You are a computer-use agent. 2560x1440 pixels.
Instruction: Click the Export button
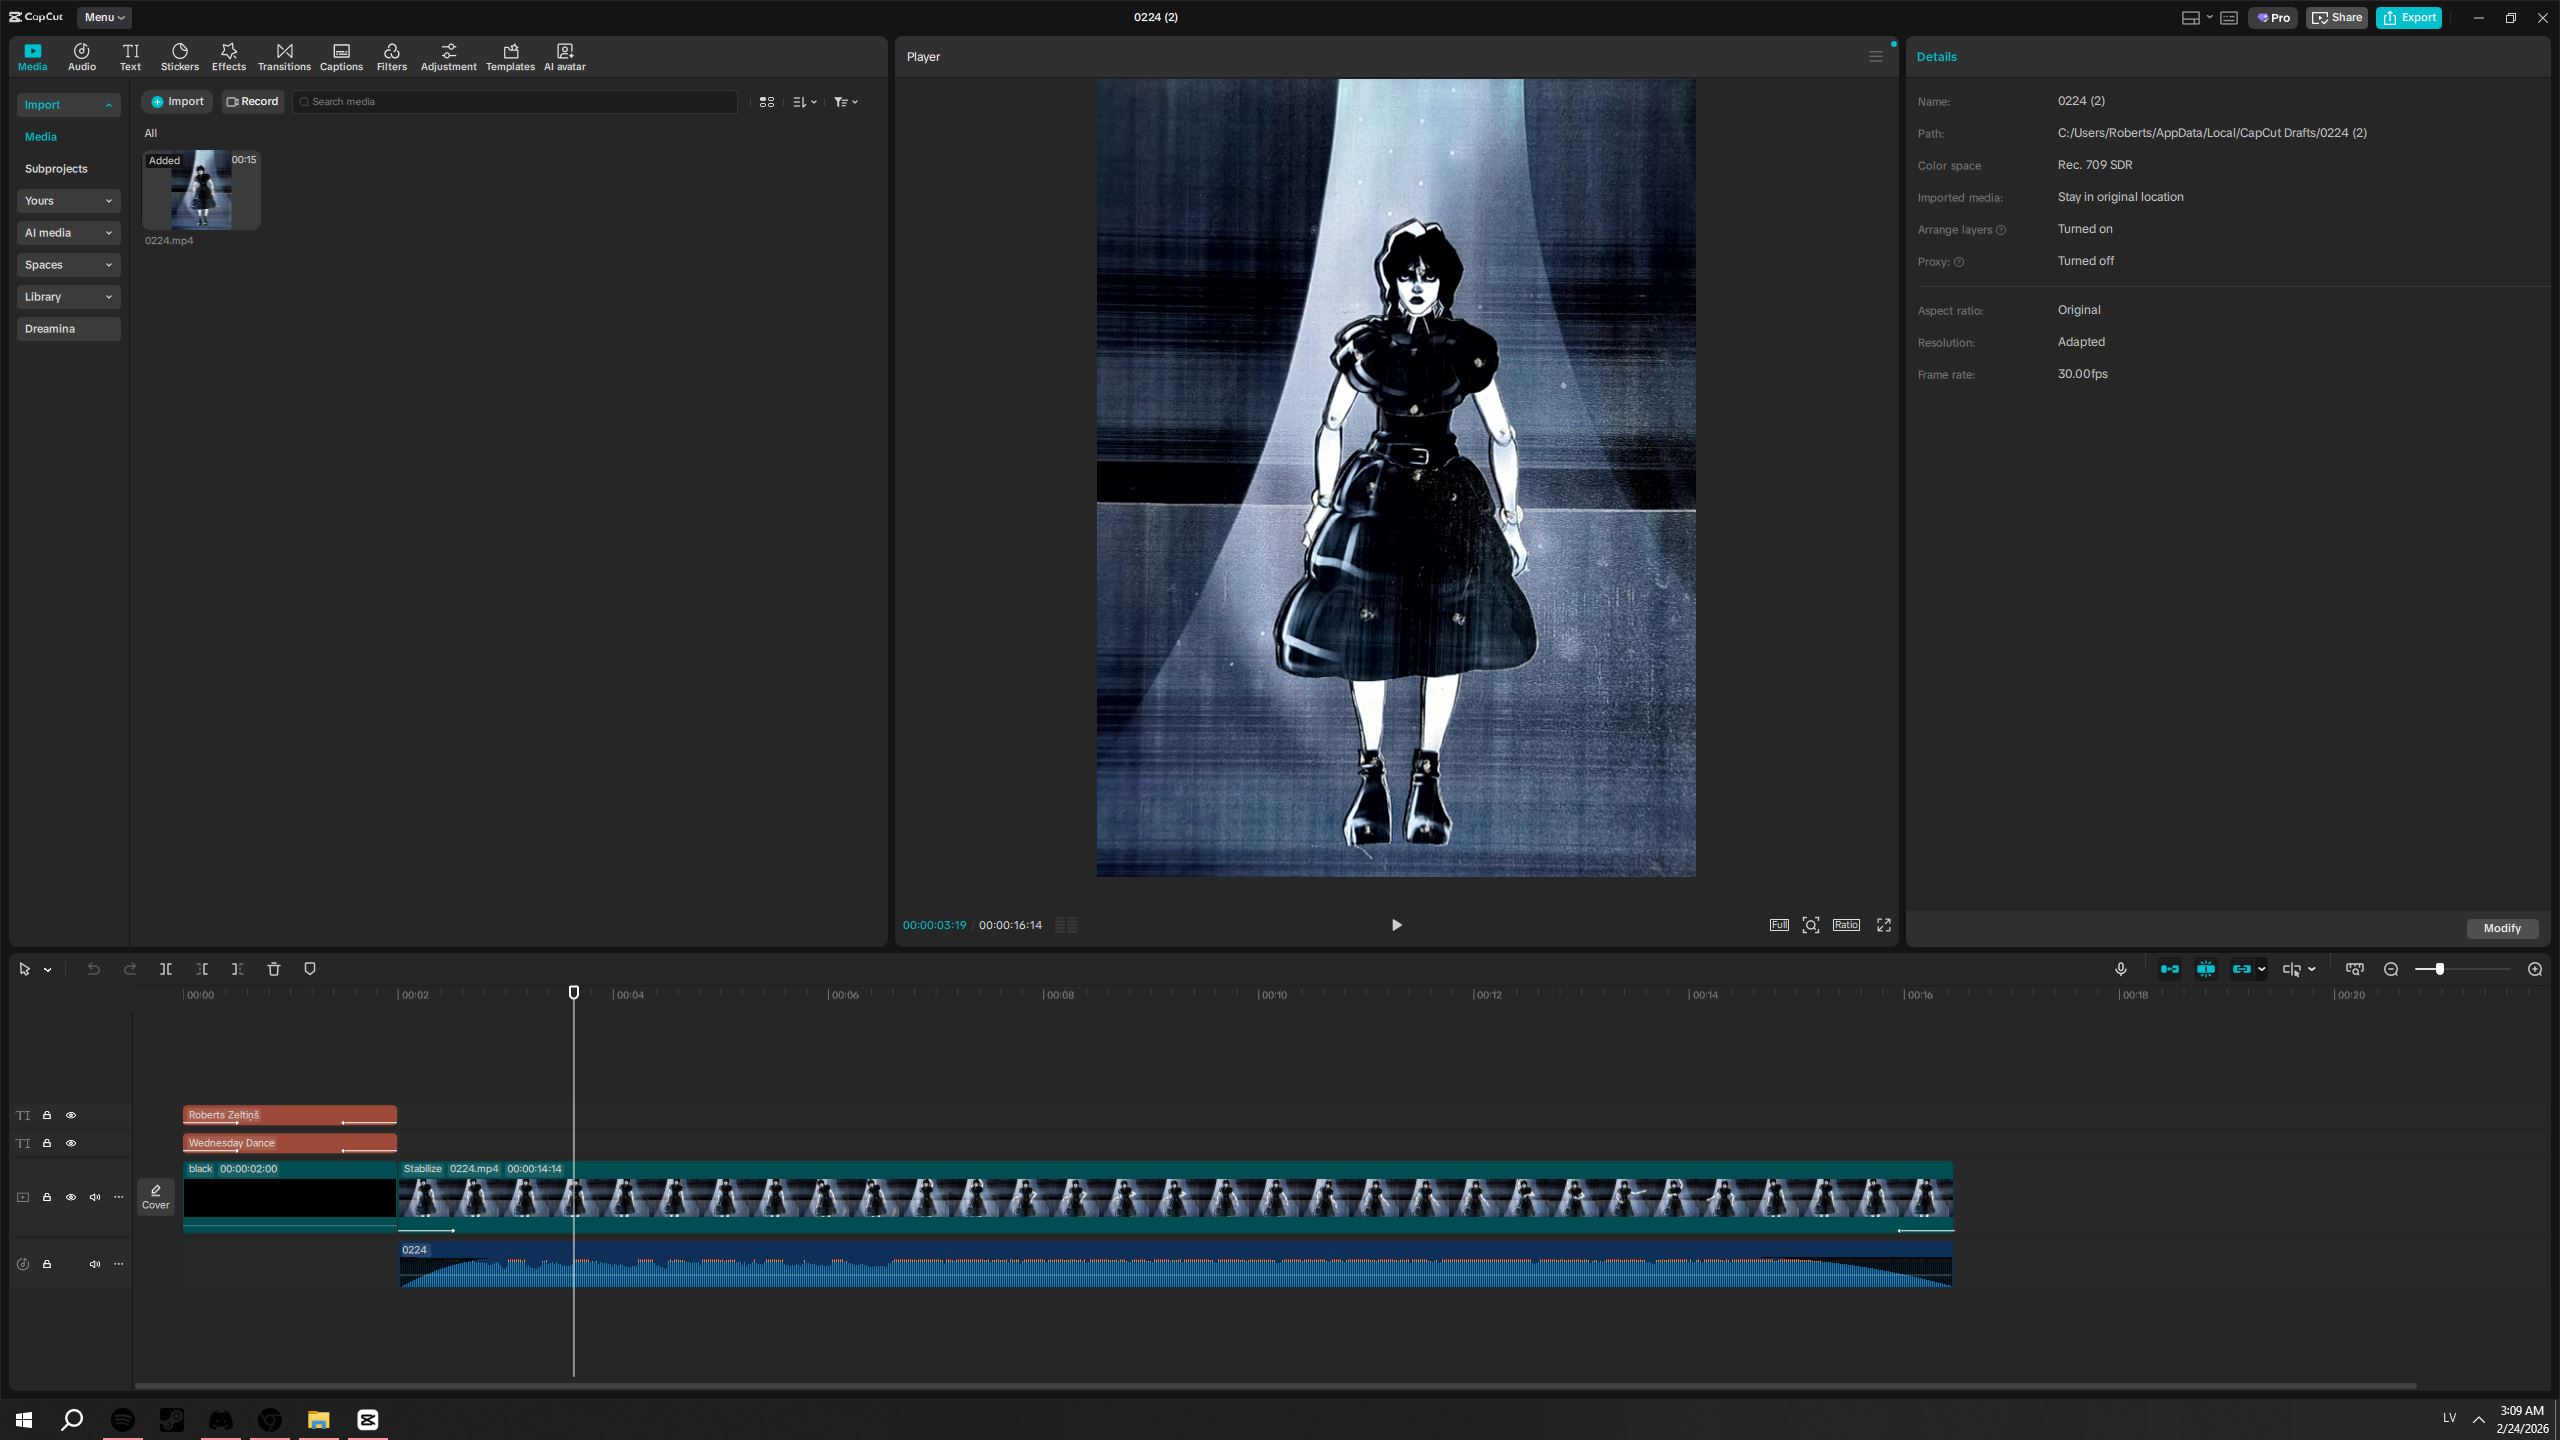(2409, 17)
